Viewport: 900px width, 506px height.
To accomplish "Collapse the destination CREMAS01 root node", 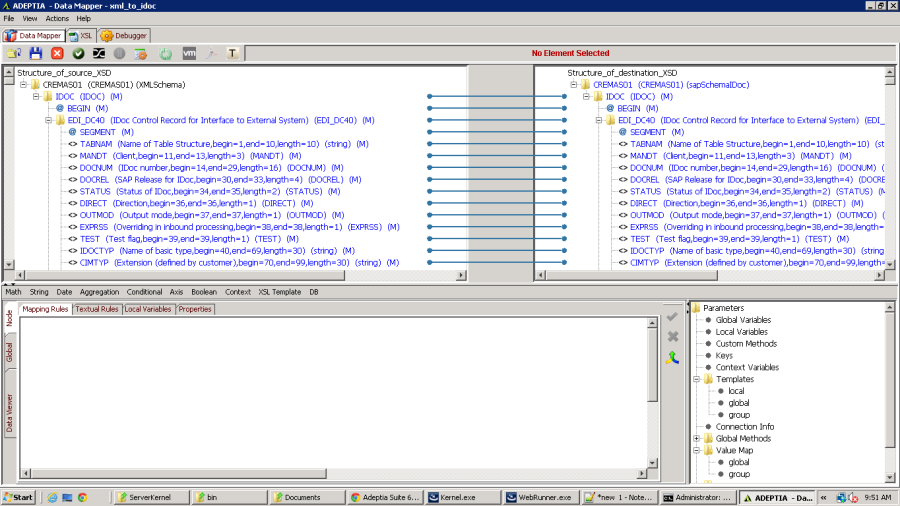I will (x=573, y=84).
